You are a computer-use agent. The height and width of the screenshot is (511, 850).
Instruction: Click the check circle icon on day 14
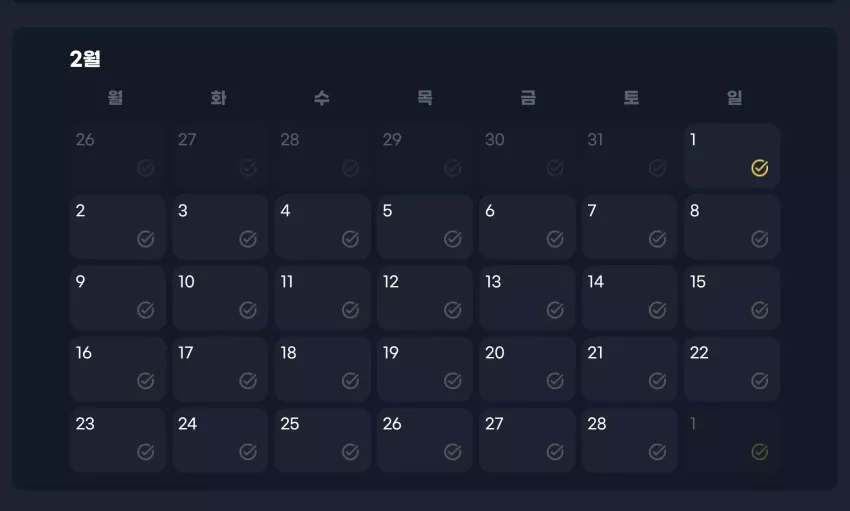point(657,310)
